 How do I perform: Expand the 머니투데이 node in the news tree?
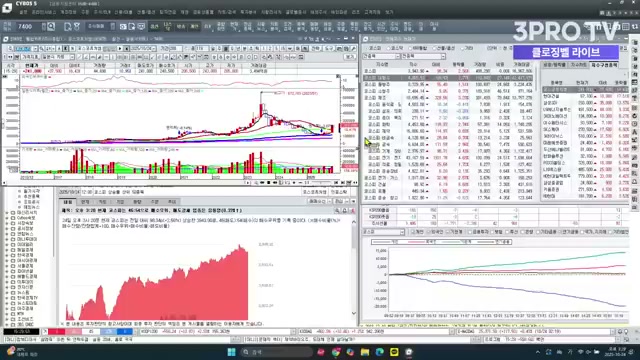coord(7,239)
